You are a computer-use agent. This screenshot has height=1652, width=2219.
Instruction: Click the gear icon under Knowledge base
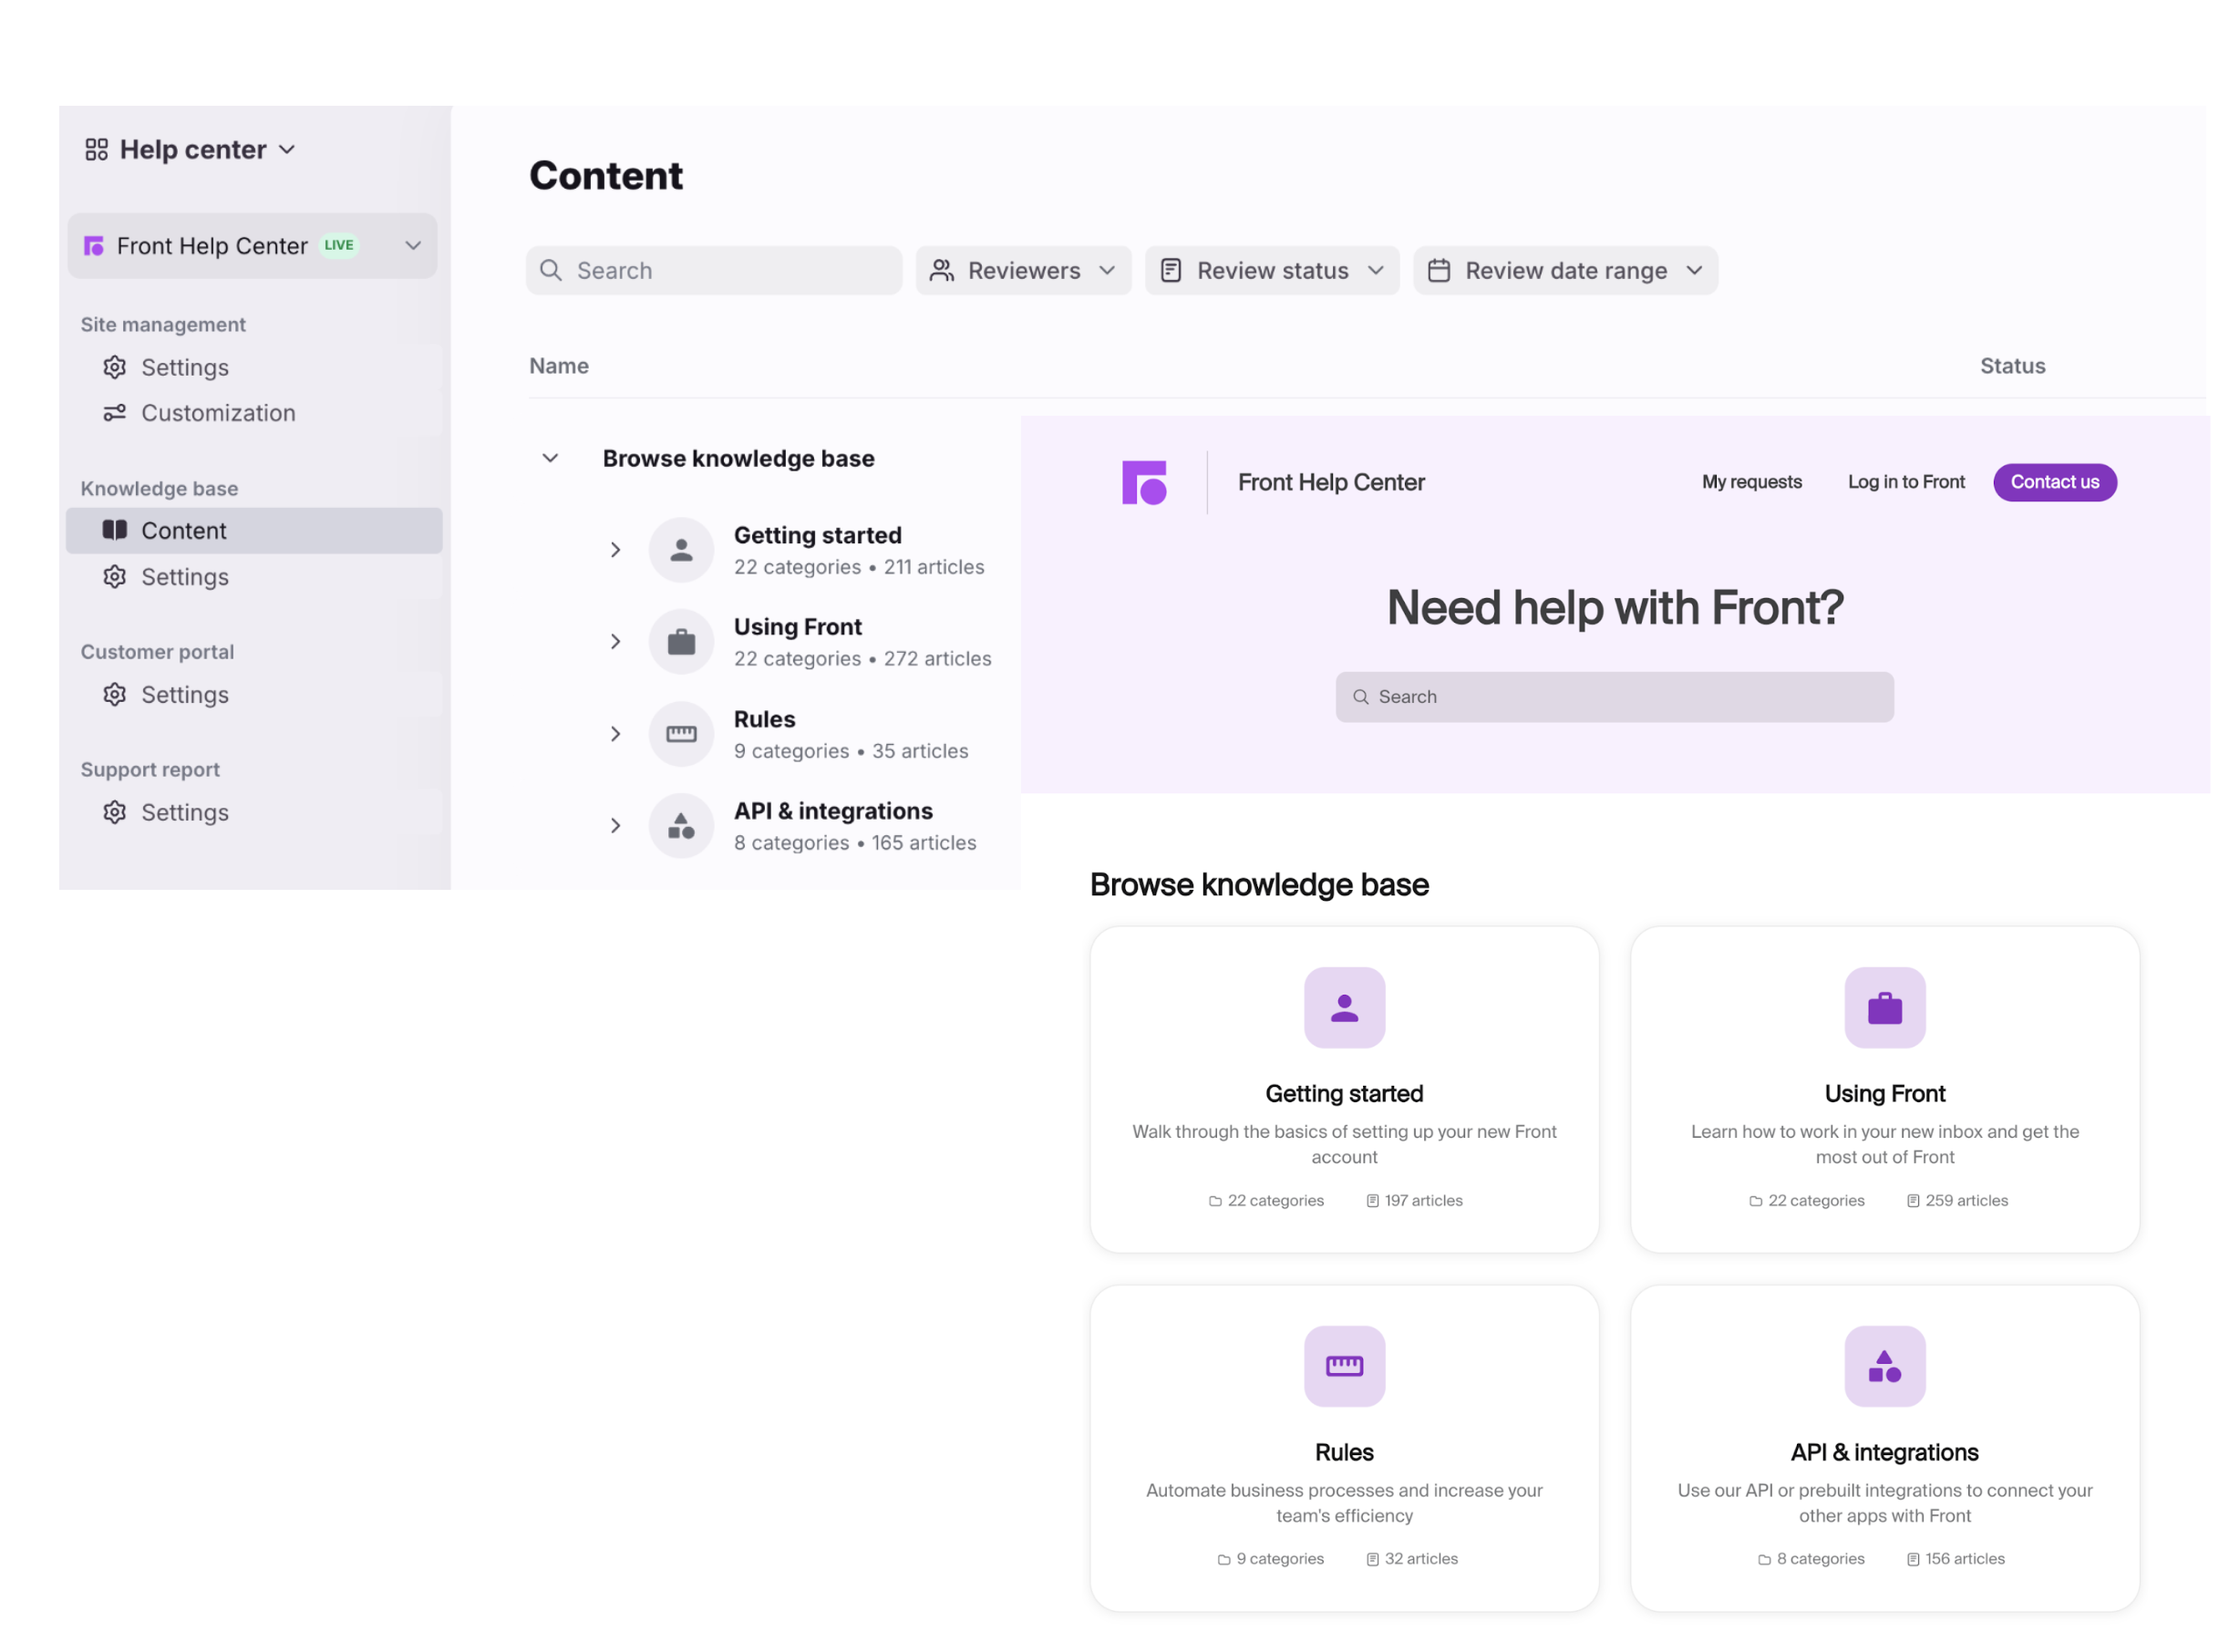(115, 577)
